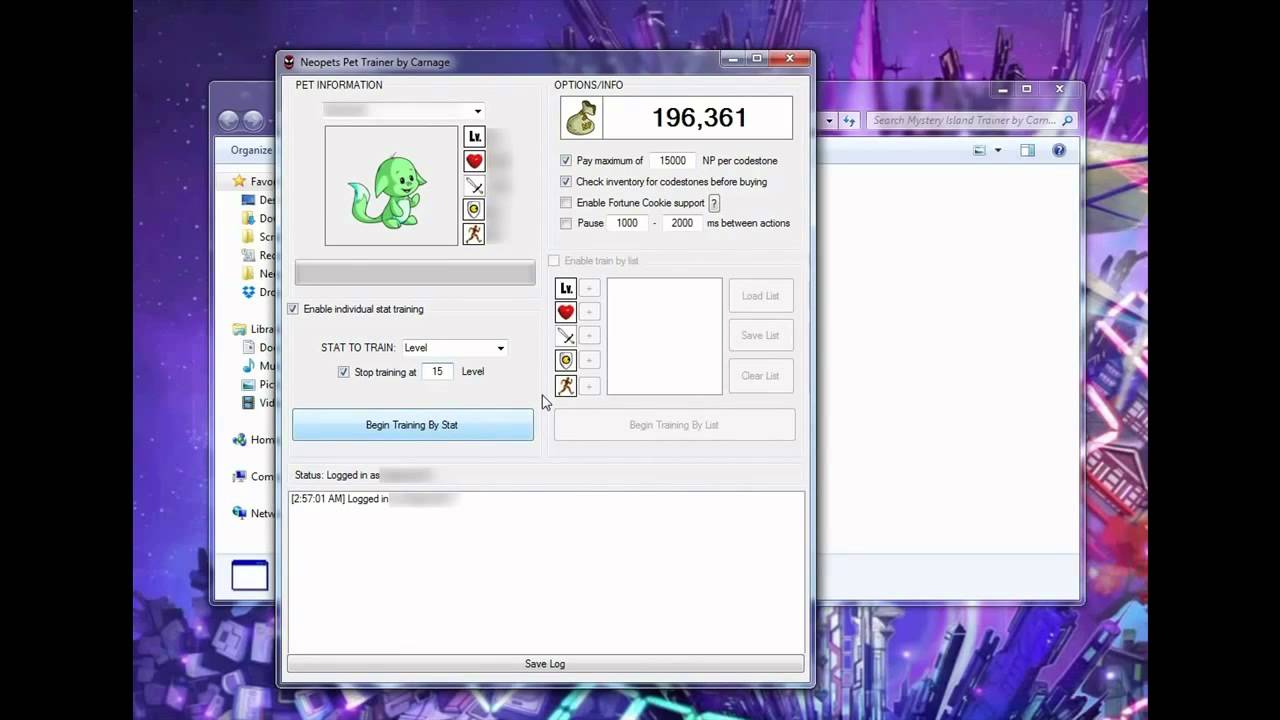This screenshot has height=720, width=1280.
Task: Click the pause minimum 1000 ms field
Action: [x=627, y=223]
